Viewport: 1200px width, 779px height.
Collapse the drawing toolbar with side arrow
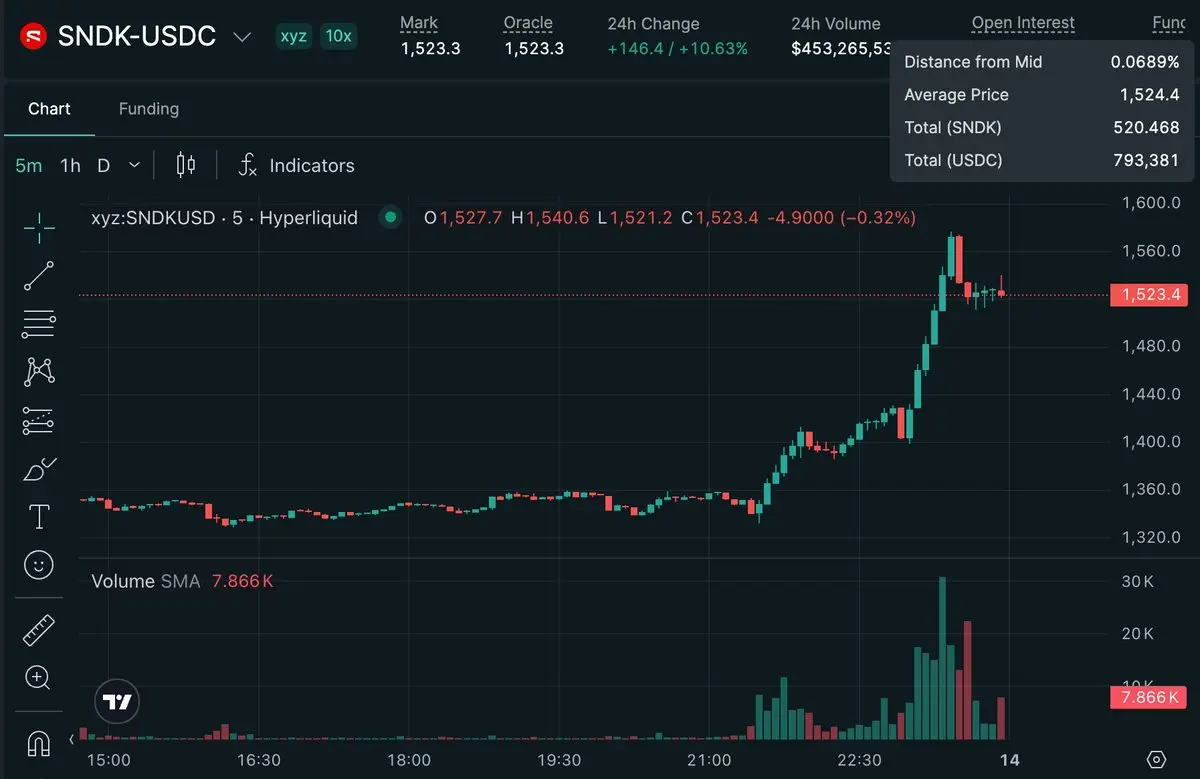(71, 740)
